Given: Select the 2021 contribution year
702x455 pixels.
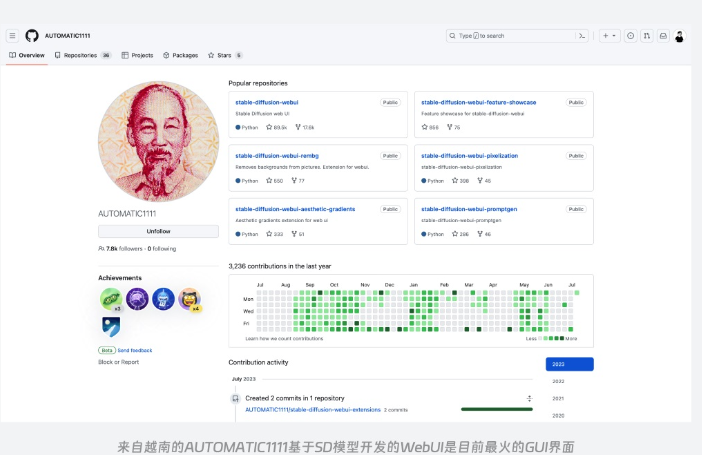Looking at the screenshot, I should tap(558, 399).
